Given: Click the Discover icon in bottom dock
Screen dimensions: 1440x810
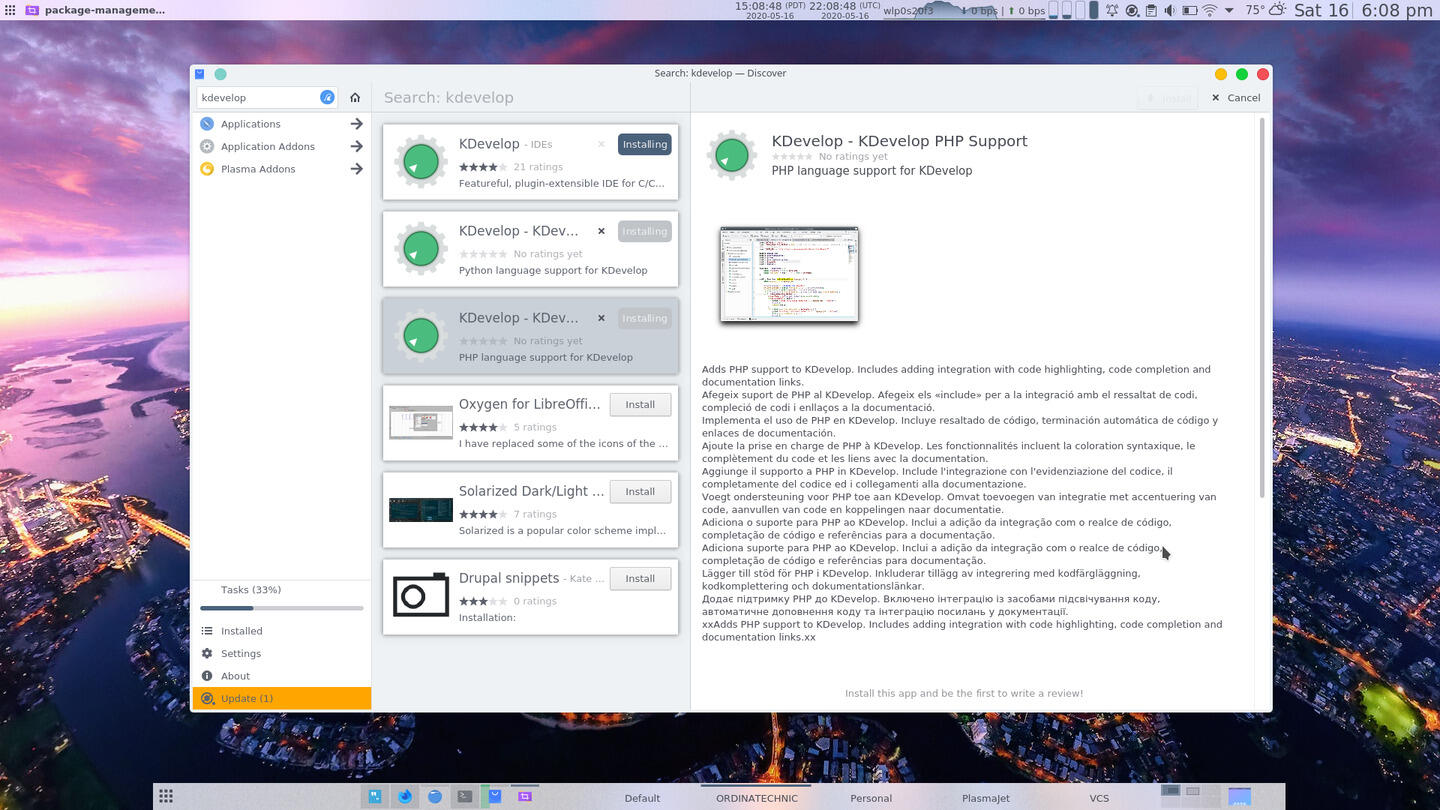Looking at the screenshot, I should pos(494,797).
